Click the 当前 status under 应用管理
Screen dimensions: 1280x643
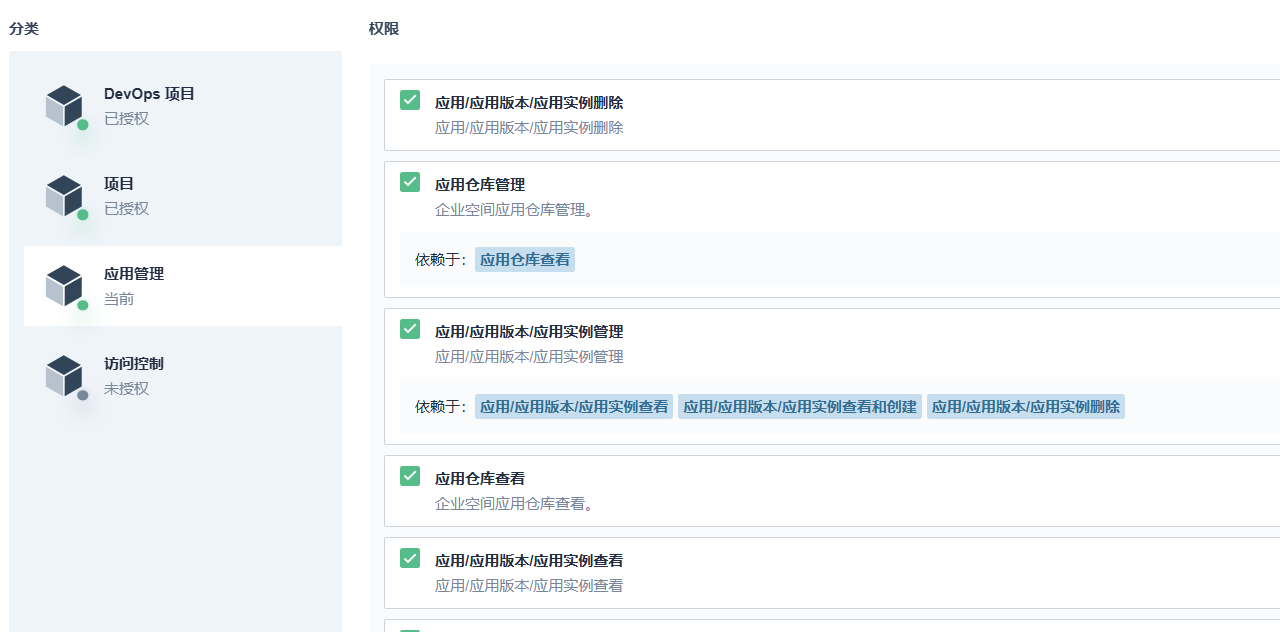click(119, 299)
